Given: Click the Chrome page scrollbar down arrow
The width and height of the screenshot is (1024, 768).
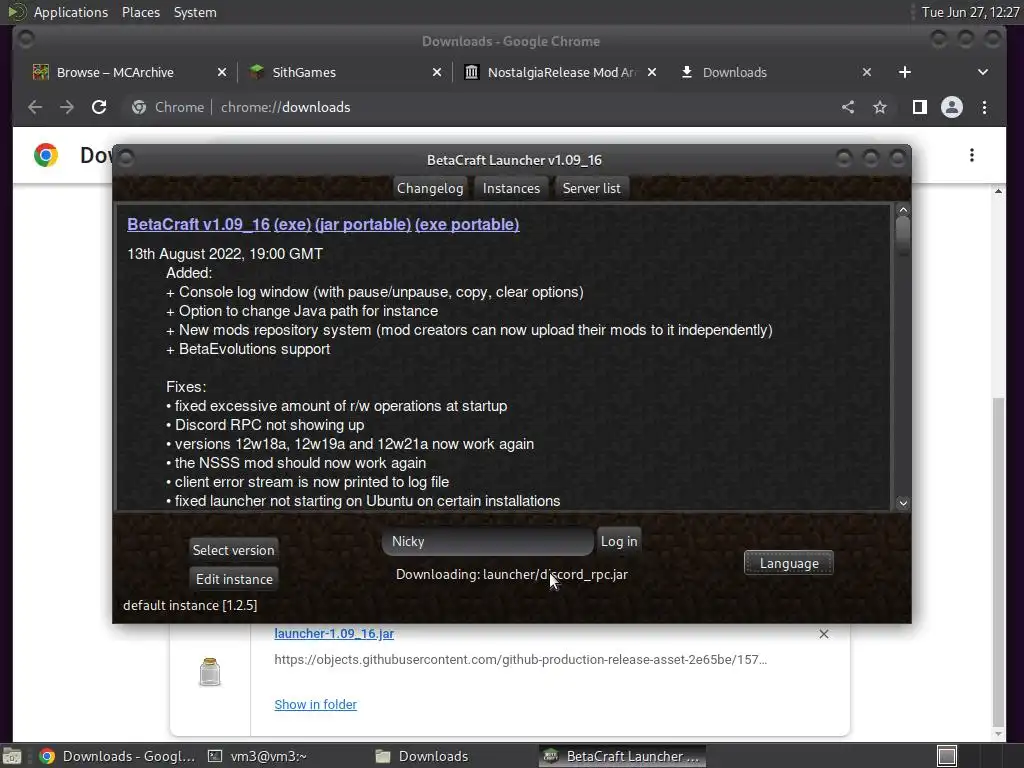Looking at the screenshot, I should [998, 733].
